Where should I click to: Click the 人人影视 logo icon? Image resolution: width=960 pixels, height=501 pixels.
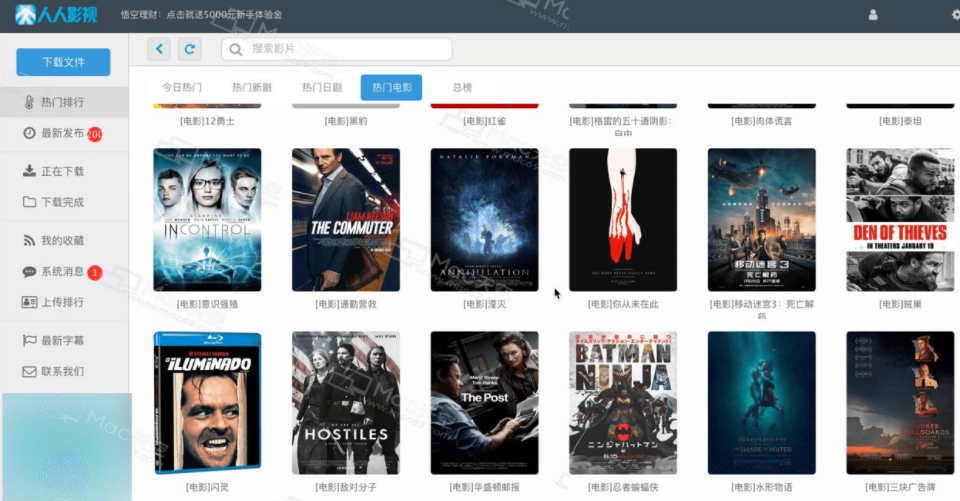pyautogui.click(x=25, y=14)
